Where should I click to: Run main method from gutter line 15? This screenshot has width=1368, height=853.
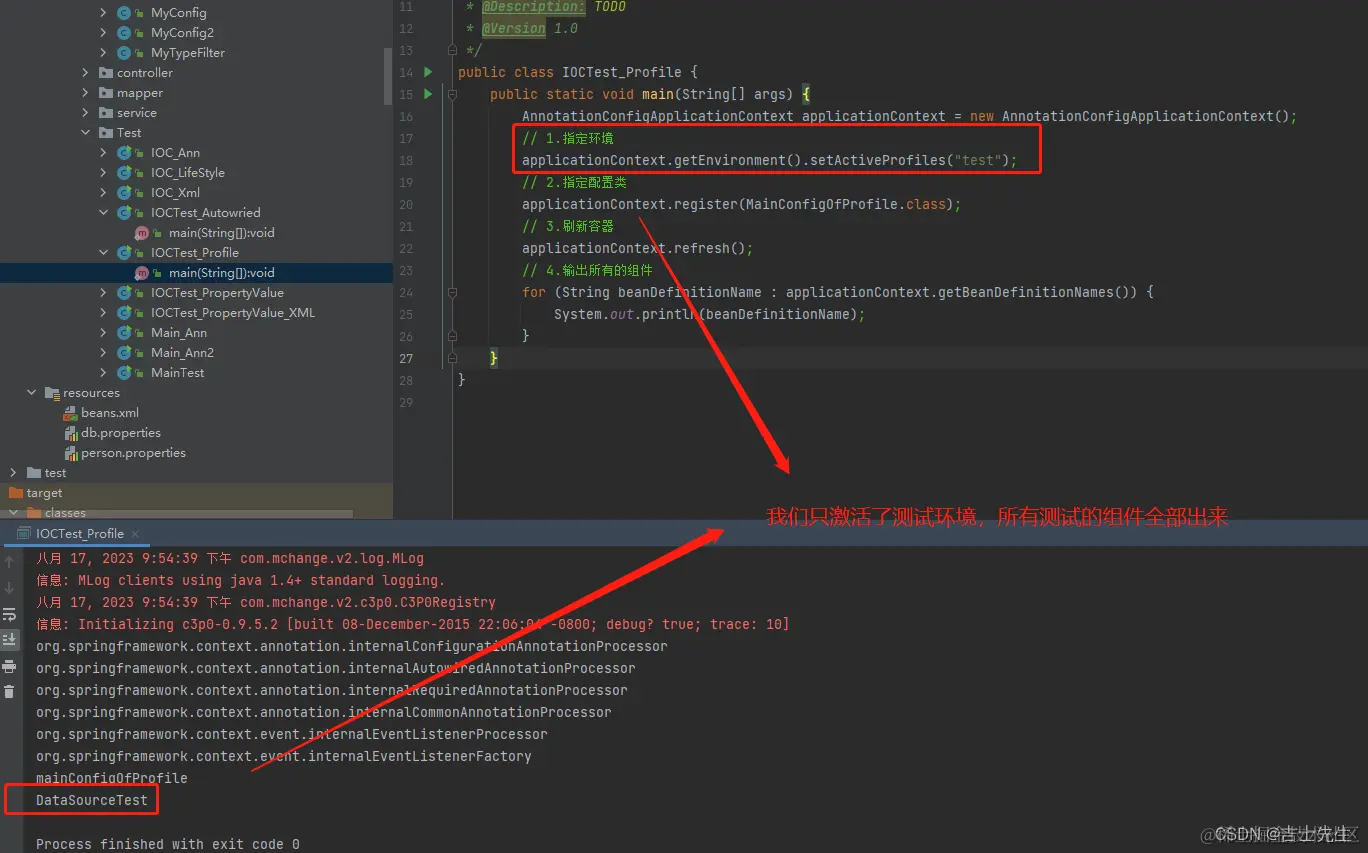pos(428,94)
